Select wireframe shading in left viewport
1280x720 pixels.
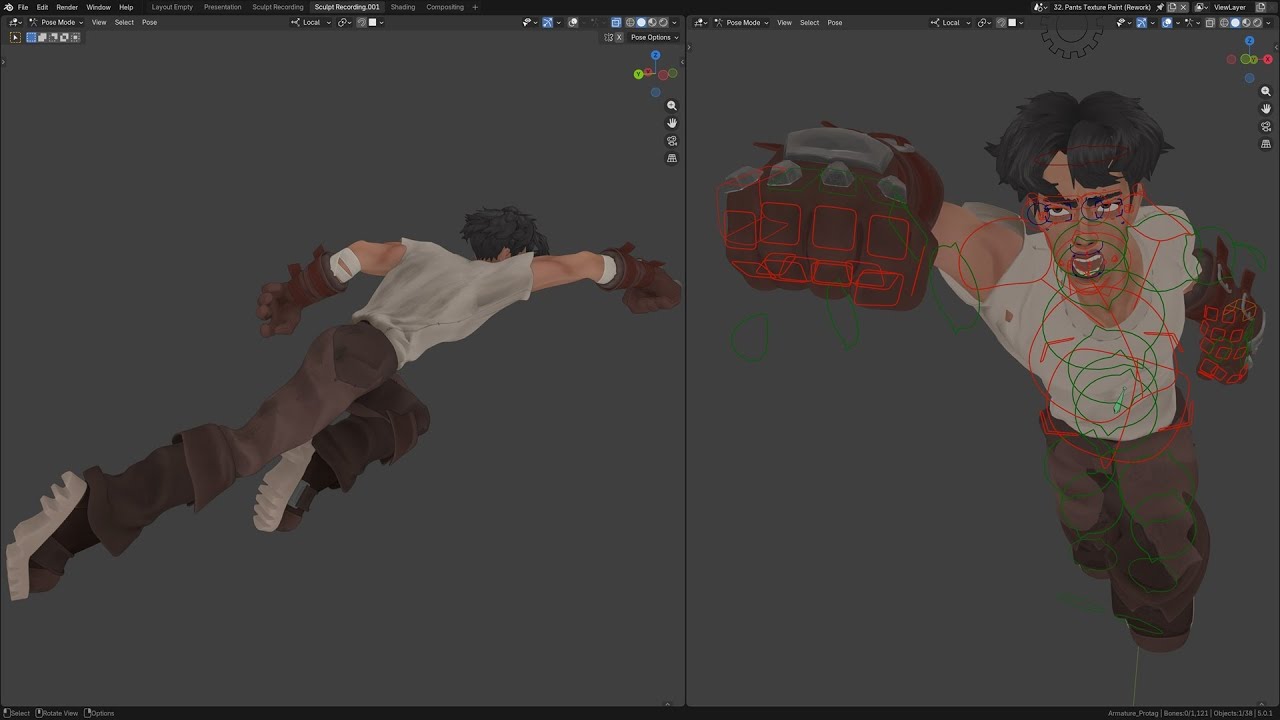(630, 22)
